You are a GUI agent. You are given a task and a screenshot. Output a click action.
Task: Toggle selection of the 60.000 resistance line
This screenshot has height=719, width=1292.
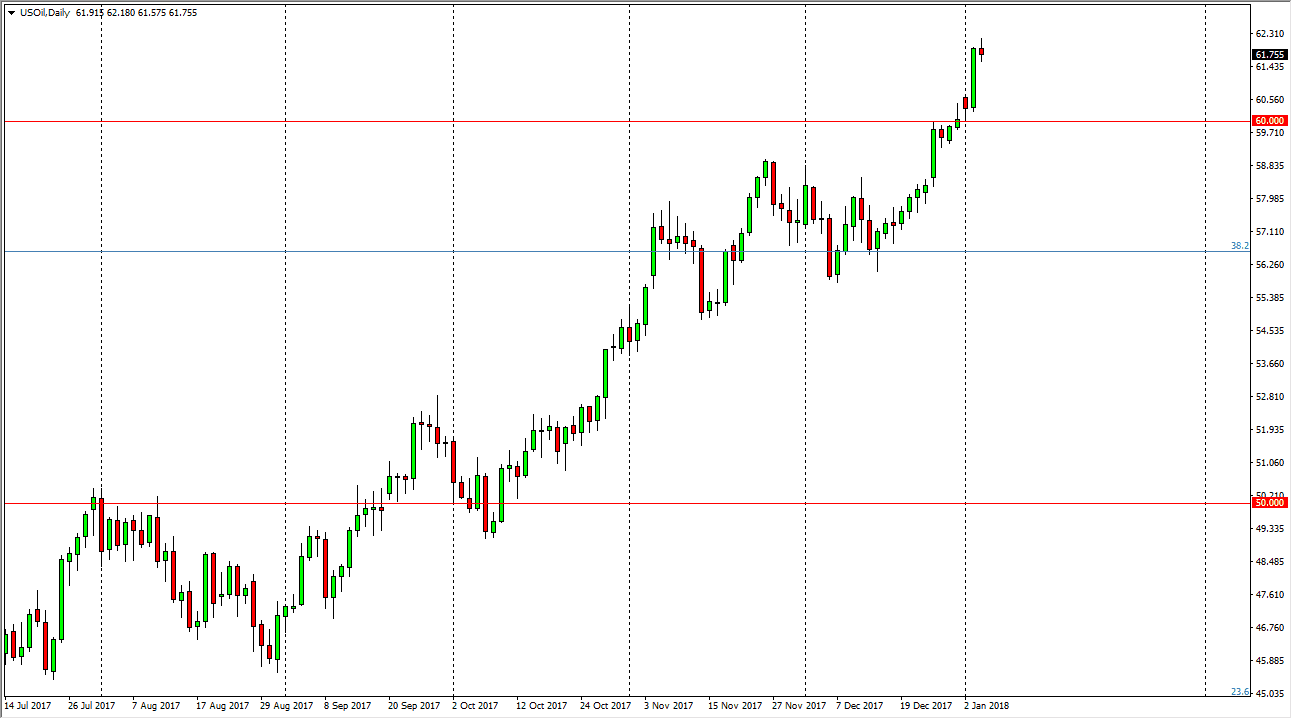point(600,120)
